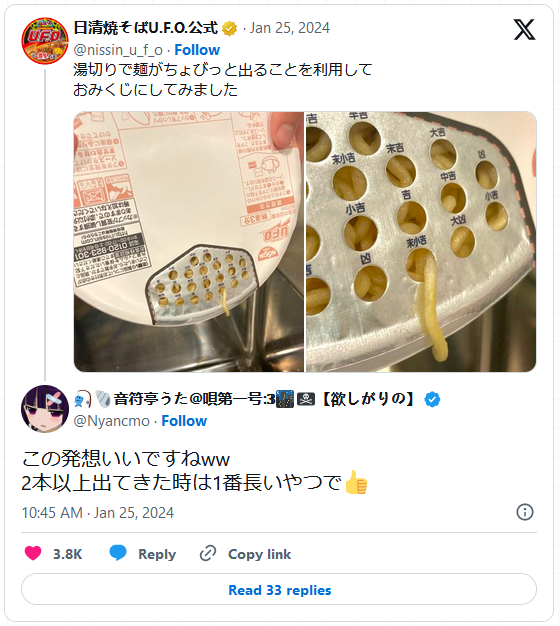Click the gold verified badge
This screenshot has width=560, height=626.
tap(229, 28)
